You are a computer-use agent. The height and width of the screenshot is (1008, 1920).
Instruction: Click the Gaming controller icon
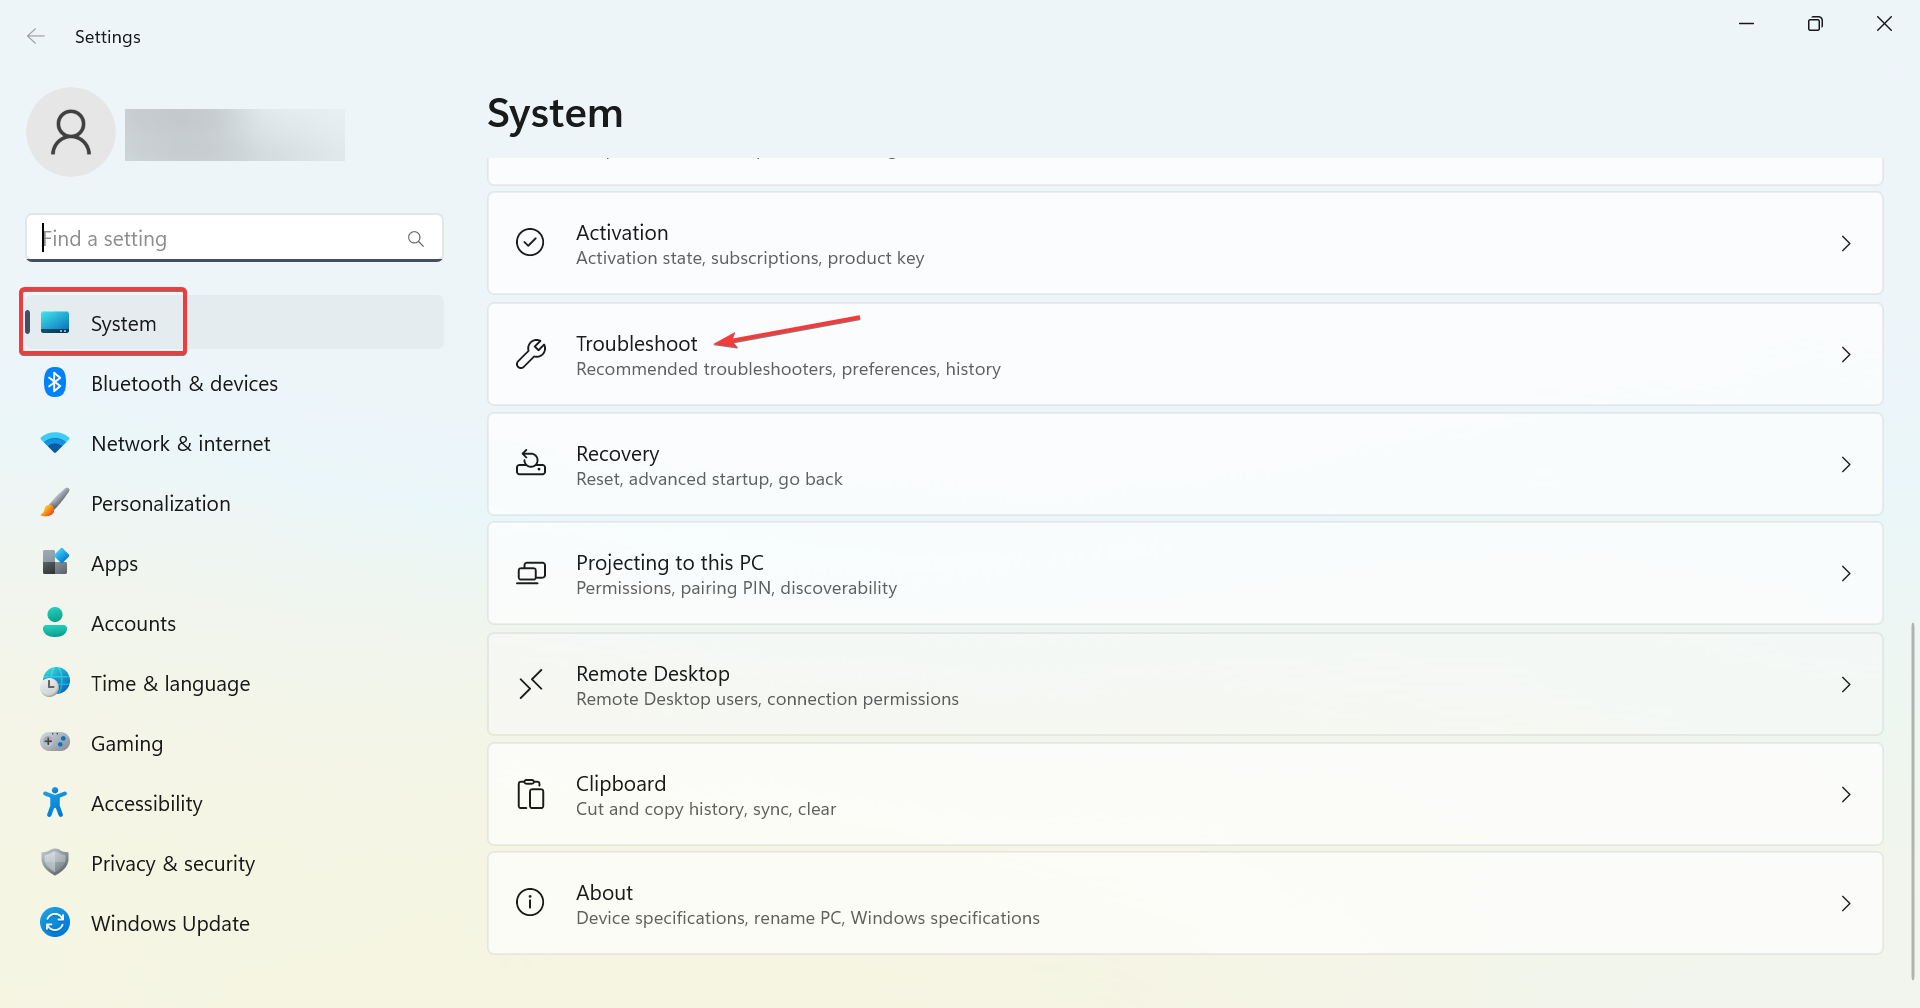(55, 742)
